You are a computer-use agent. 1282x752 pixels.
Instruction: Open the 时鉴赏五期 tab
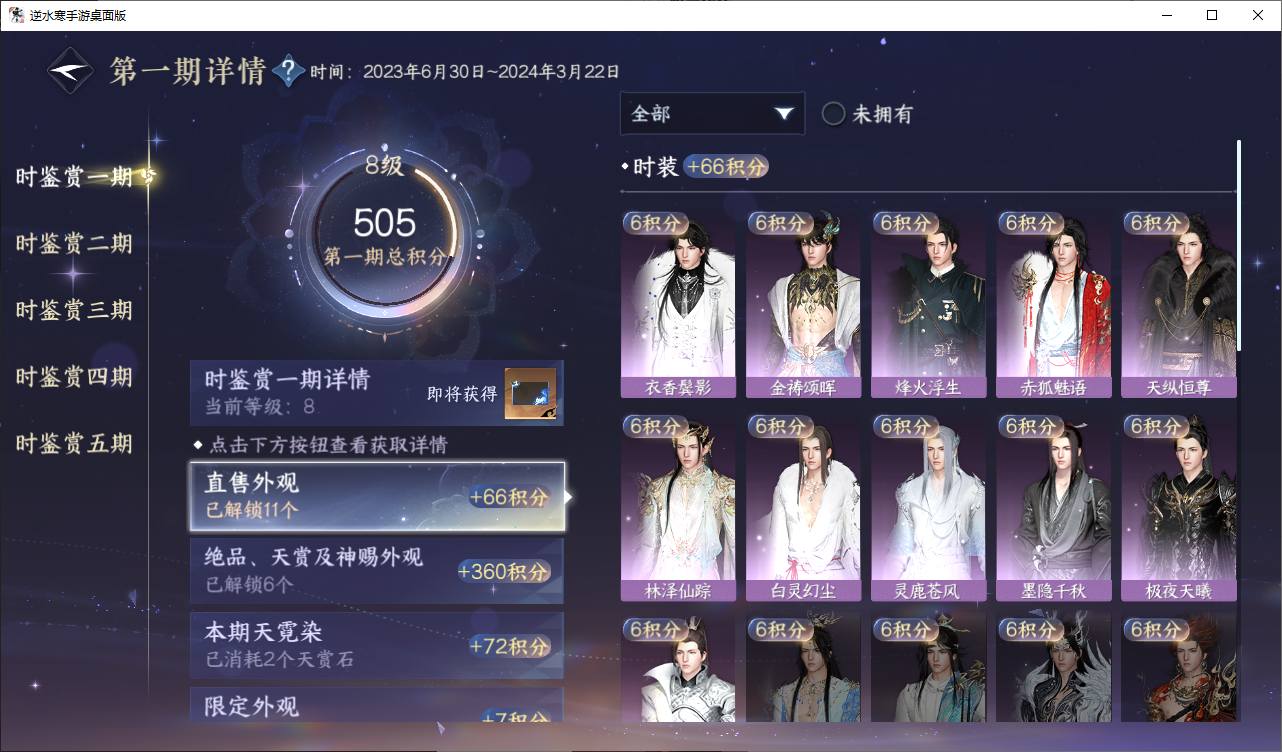pyautogui.click(x=74, y=444)
